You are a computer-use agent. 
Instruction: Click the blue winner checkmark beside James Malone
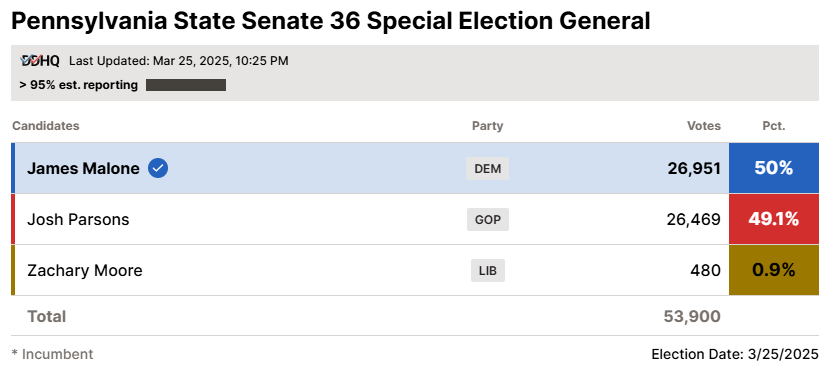coord(158,169)
